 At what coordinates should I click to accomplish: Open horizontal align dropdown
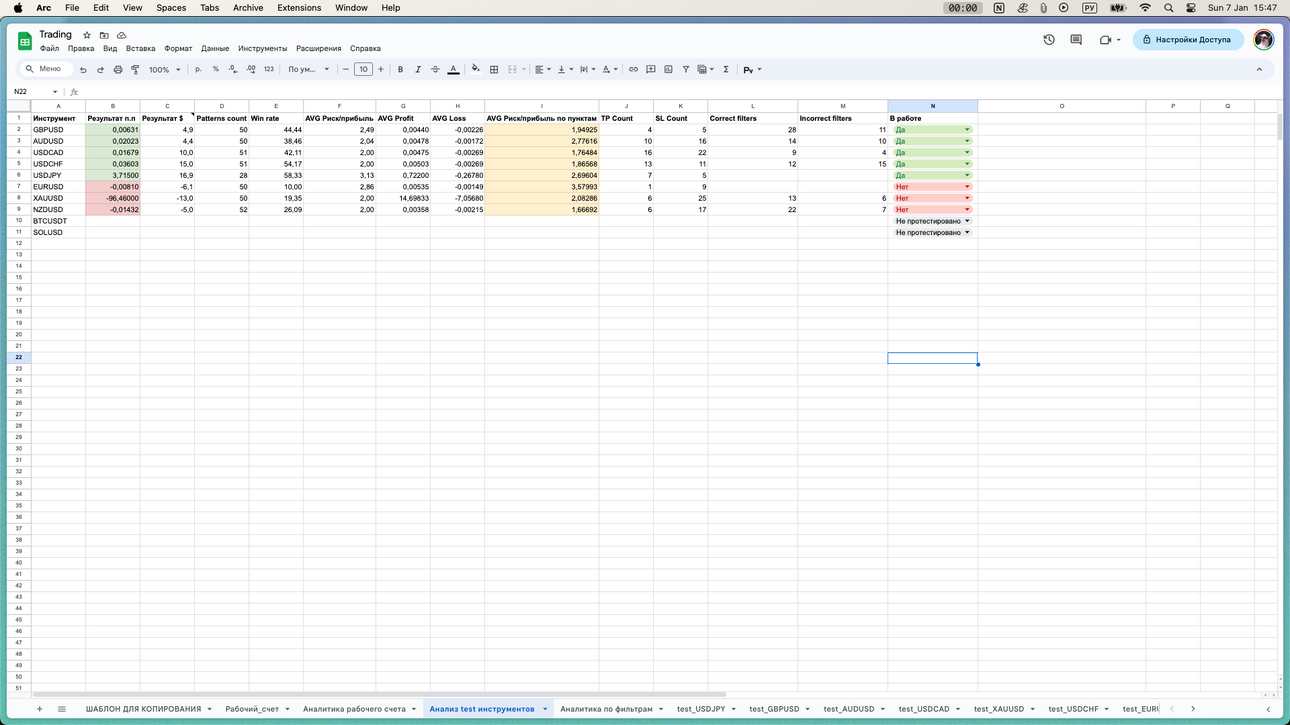[x=543, y=70]
